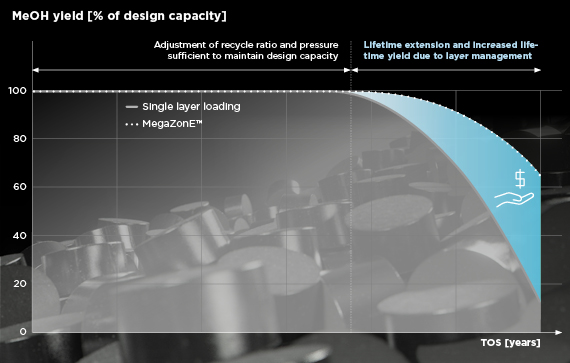Click the y-axis value 40

pos(20,235)
